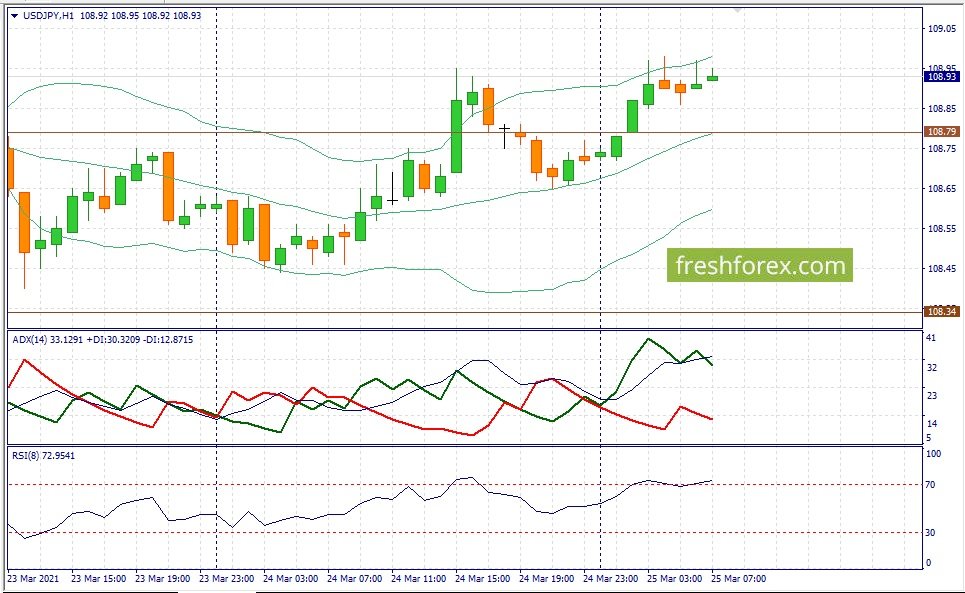Click the 108.75 price scale value
The height and width of the screenshot is (593, 965).
pyautogui.click(x=942, y=148)
